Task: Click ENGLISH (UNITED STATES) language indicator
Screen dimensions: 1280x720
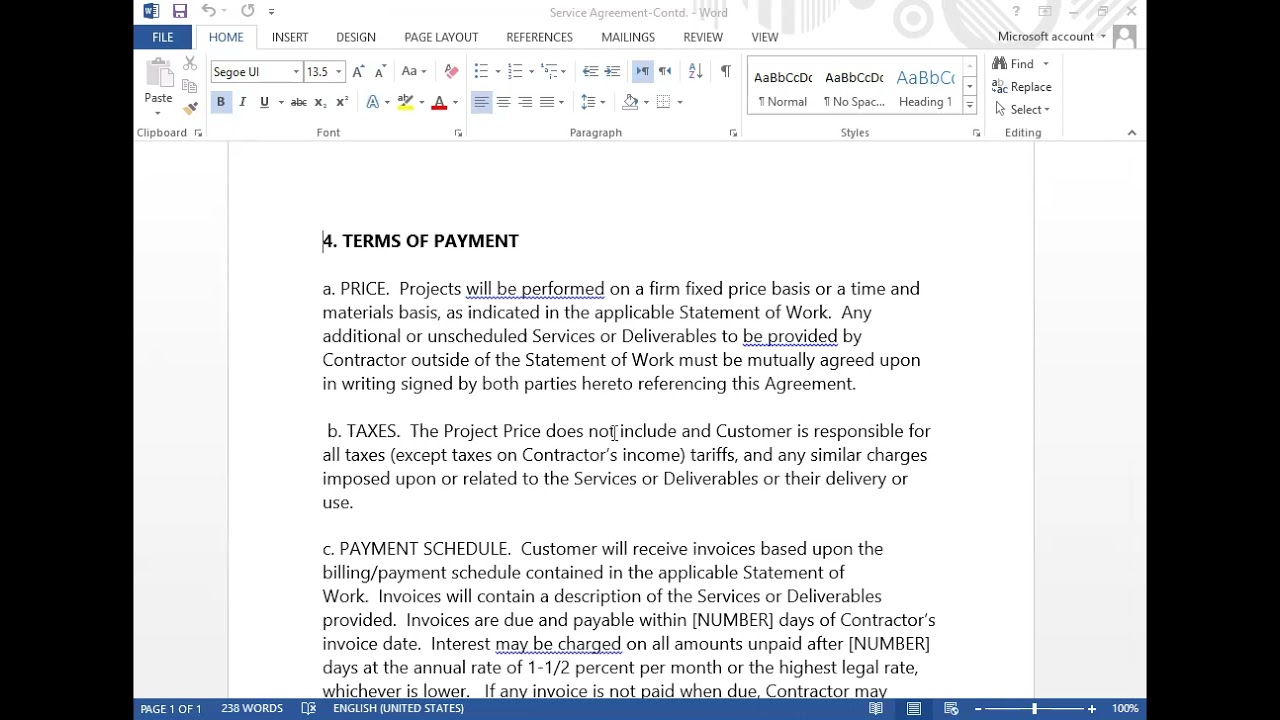Action: click(398, 708)
